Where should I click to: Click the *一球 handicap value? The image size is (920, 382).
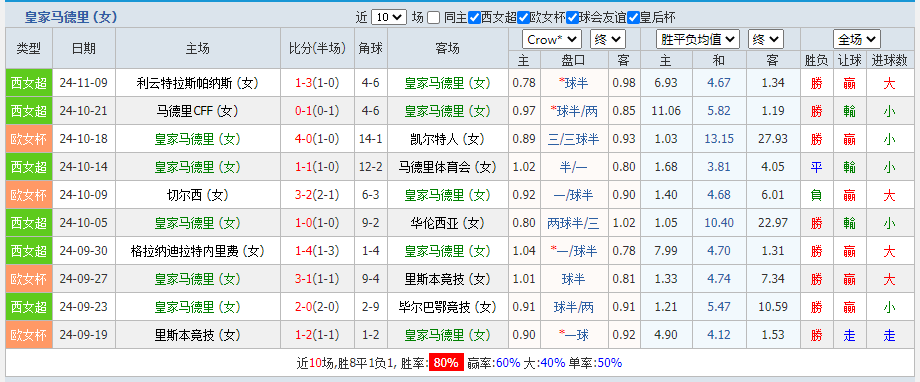coord(574,335)
